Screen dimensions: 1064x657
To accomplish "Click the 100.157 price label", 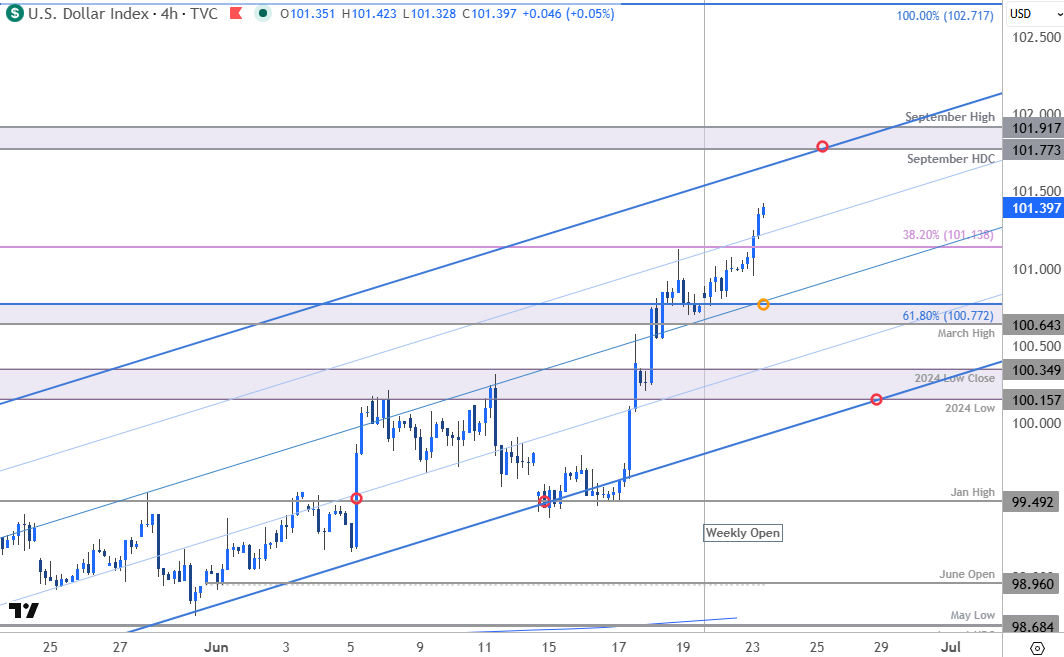I will 1033,400.
